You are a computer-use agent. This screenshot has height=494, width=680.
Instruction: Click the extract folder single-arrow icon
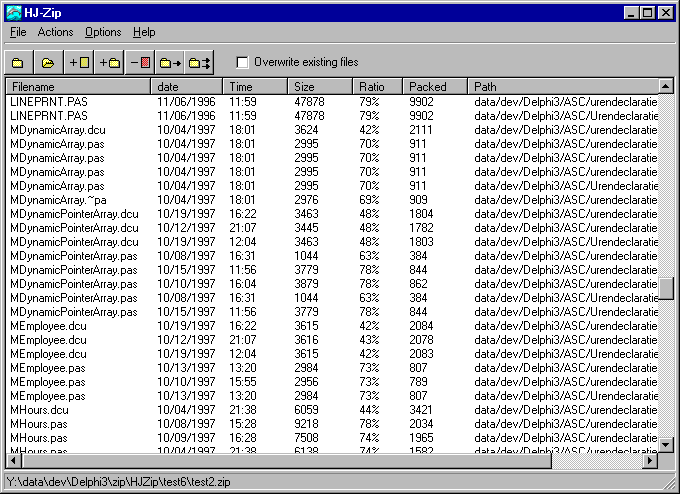(170, 63)
